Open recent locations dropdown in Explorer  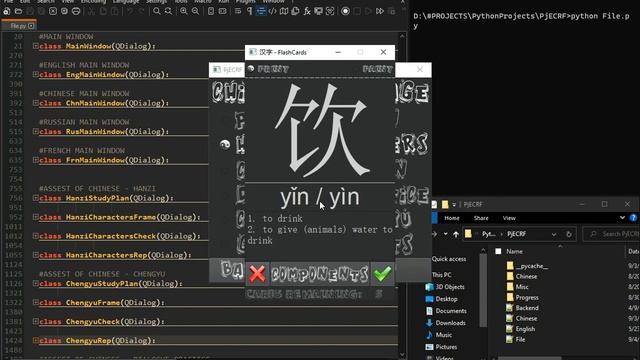[x=445, y=234]
